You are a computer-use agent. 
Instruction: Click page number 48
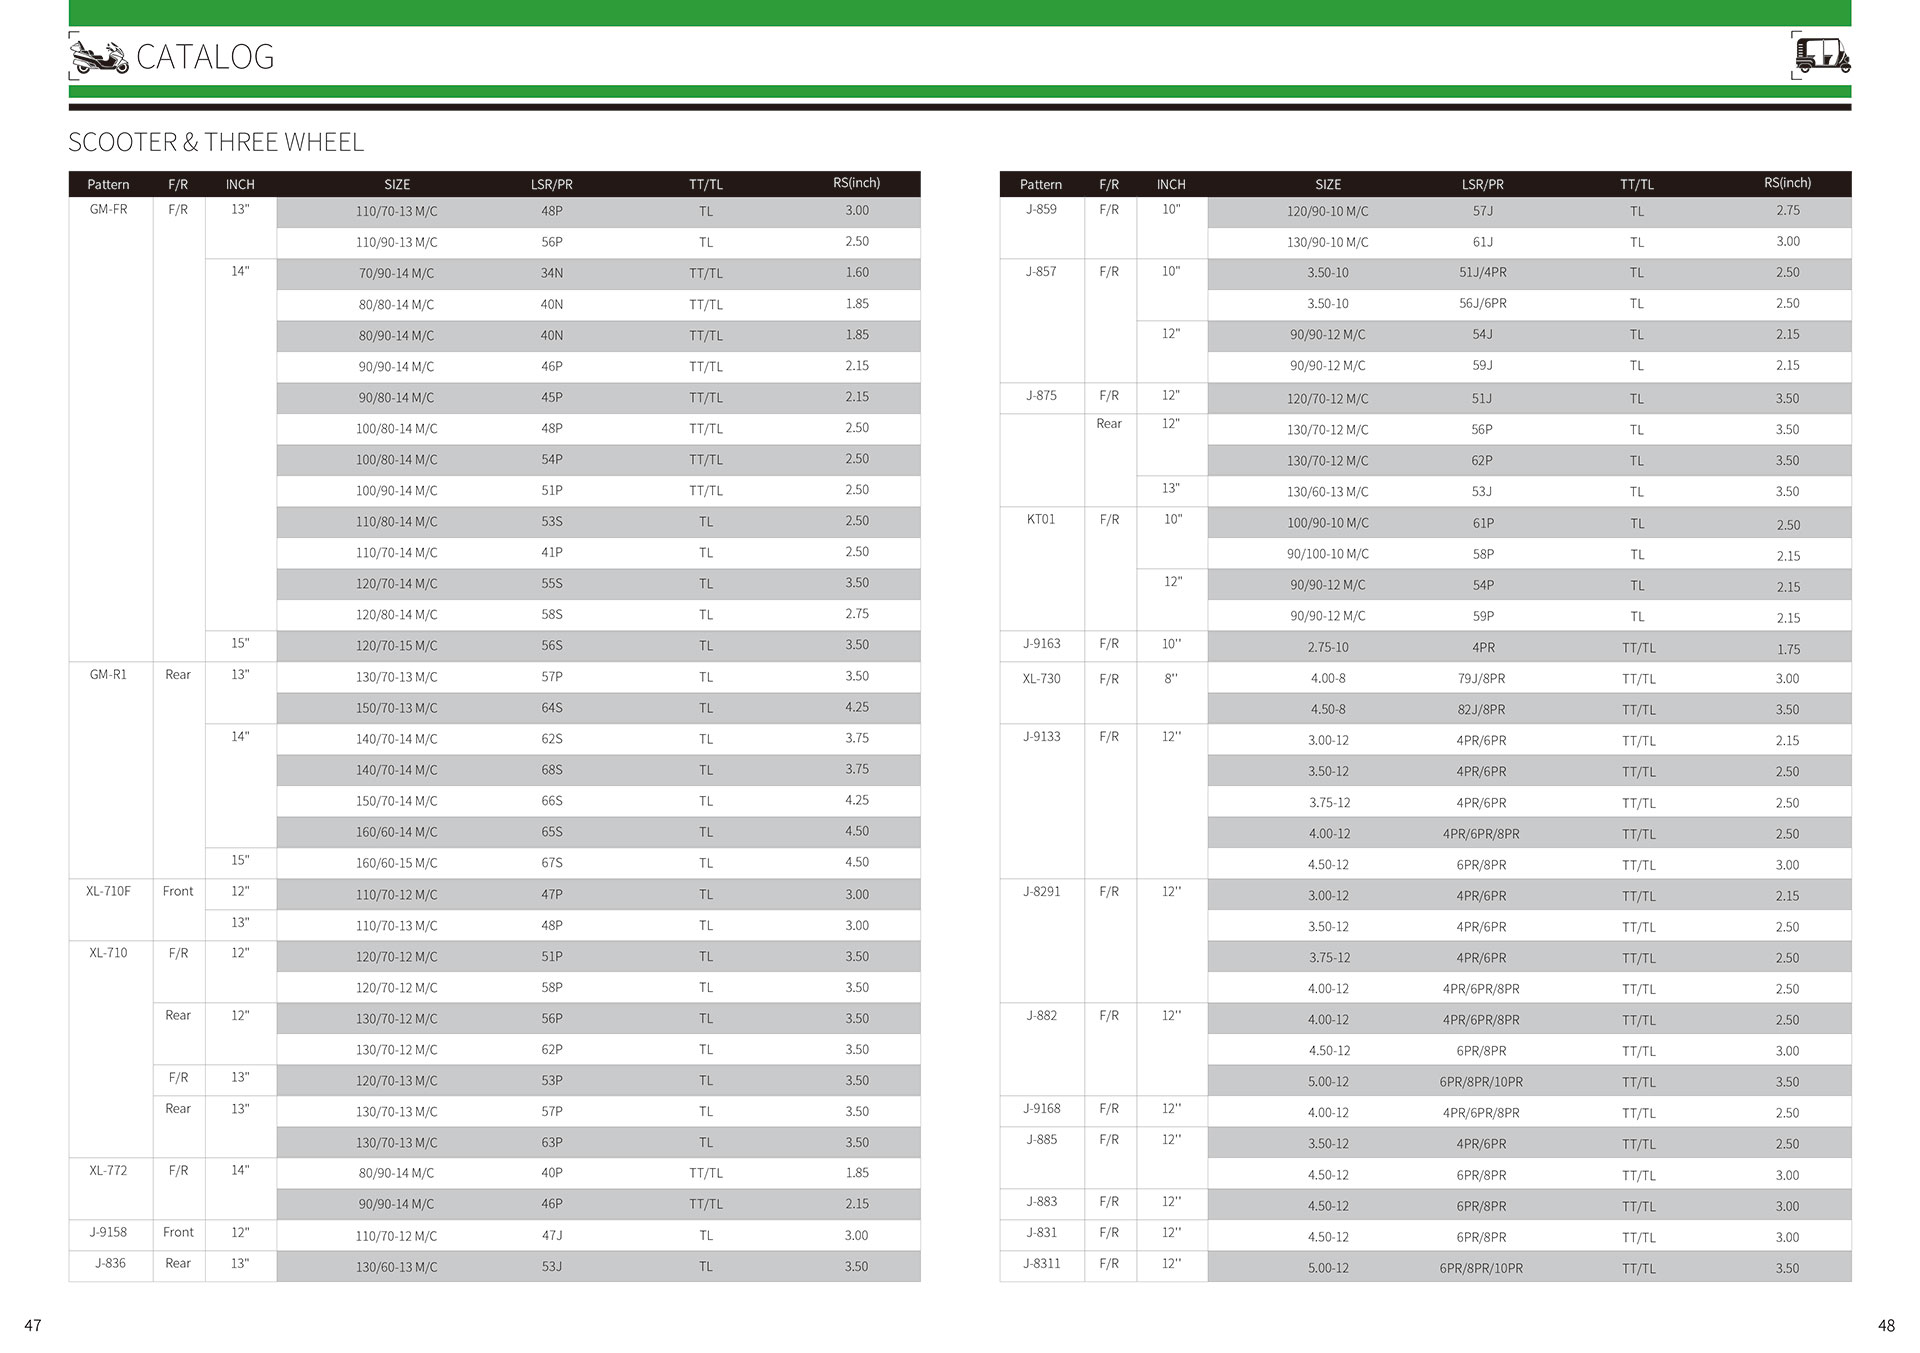coord(1886,1326)
